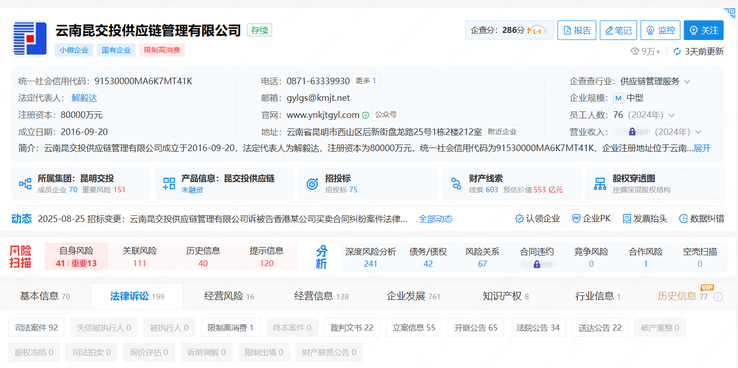Open the 报告 report button
The height and width of the screenshot is (368, 738).
[577, 30]
